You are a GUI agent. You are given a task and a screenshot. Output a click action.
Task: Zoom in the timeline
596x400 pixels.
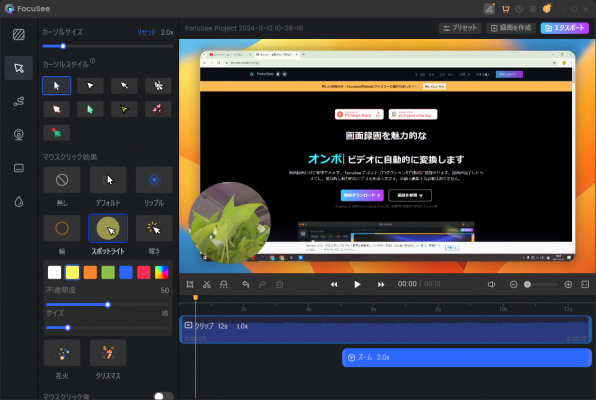pyautogui.click(x=568, y=284)
